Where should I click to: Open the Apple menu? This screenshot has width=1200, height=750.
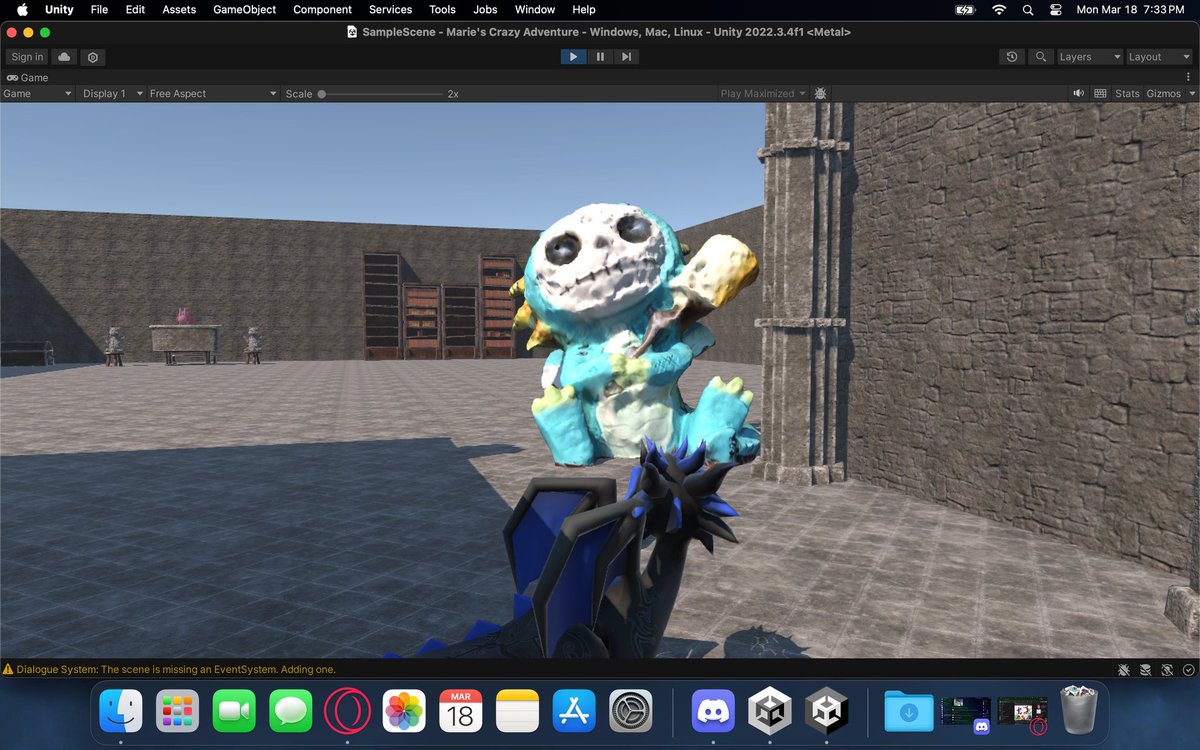(x=21, y=9)
